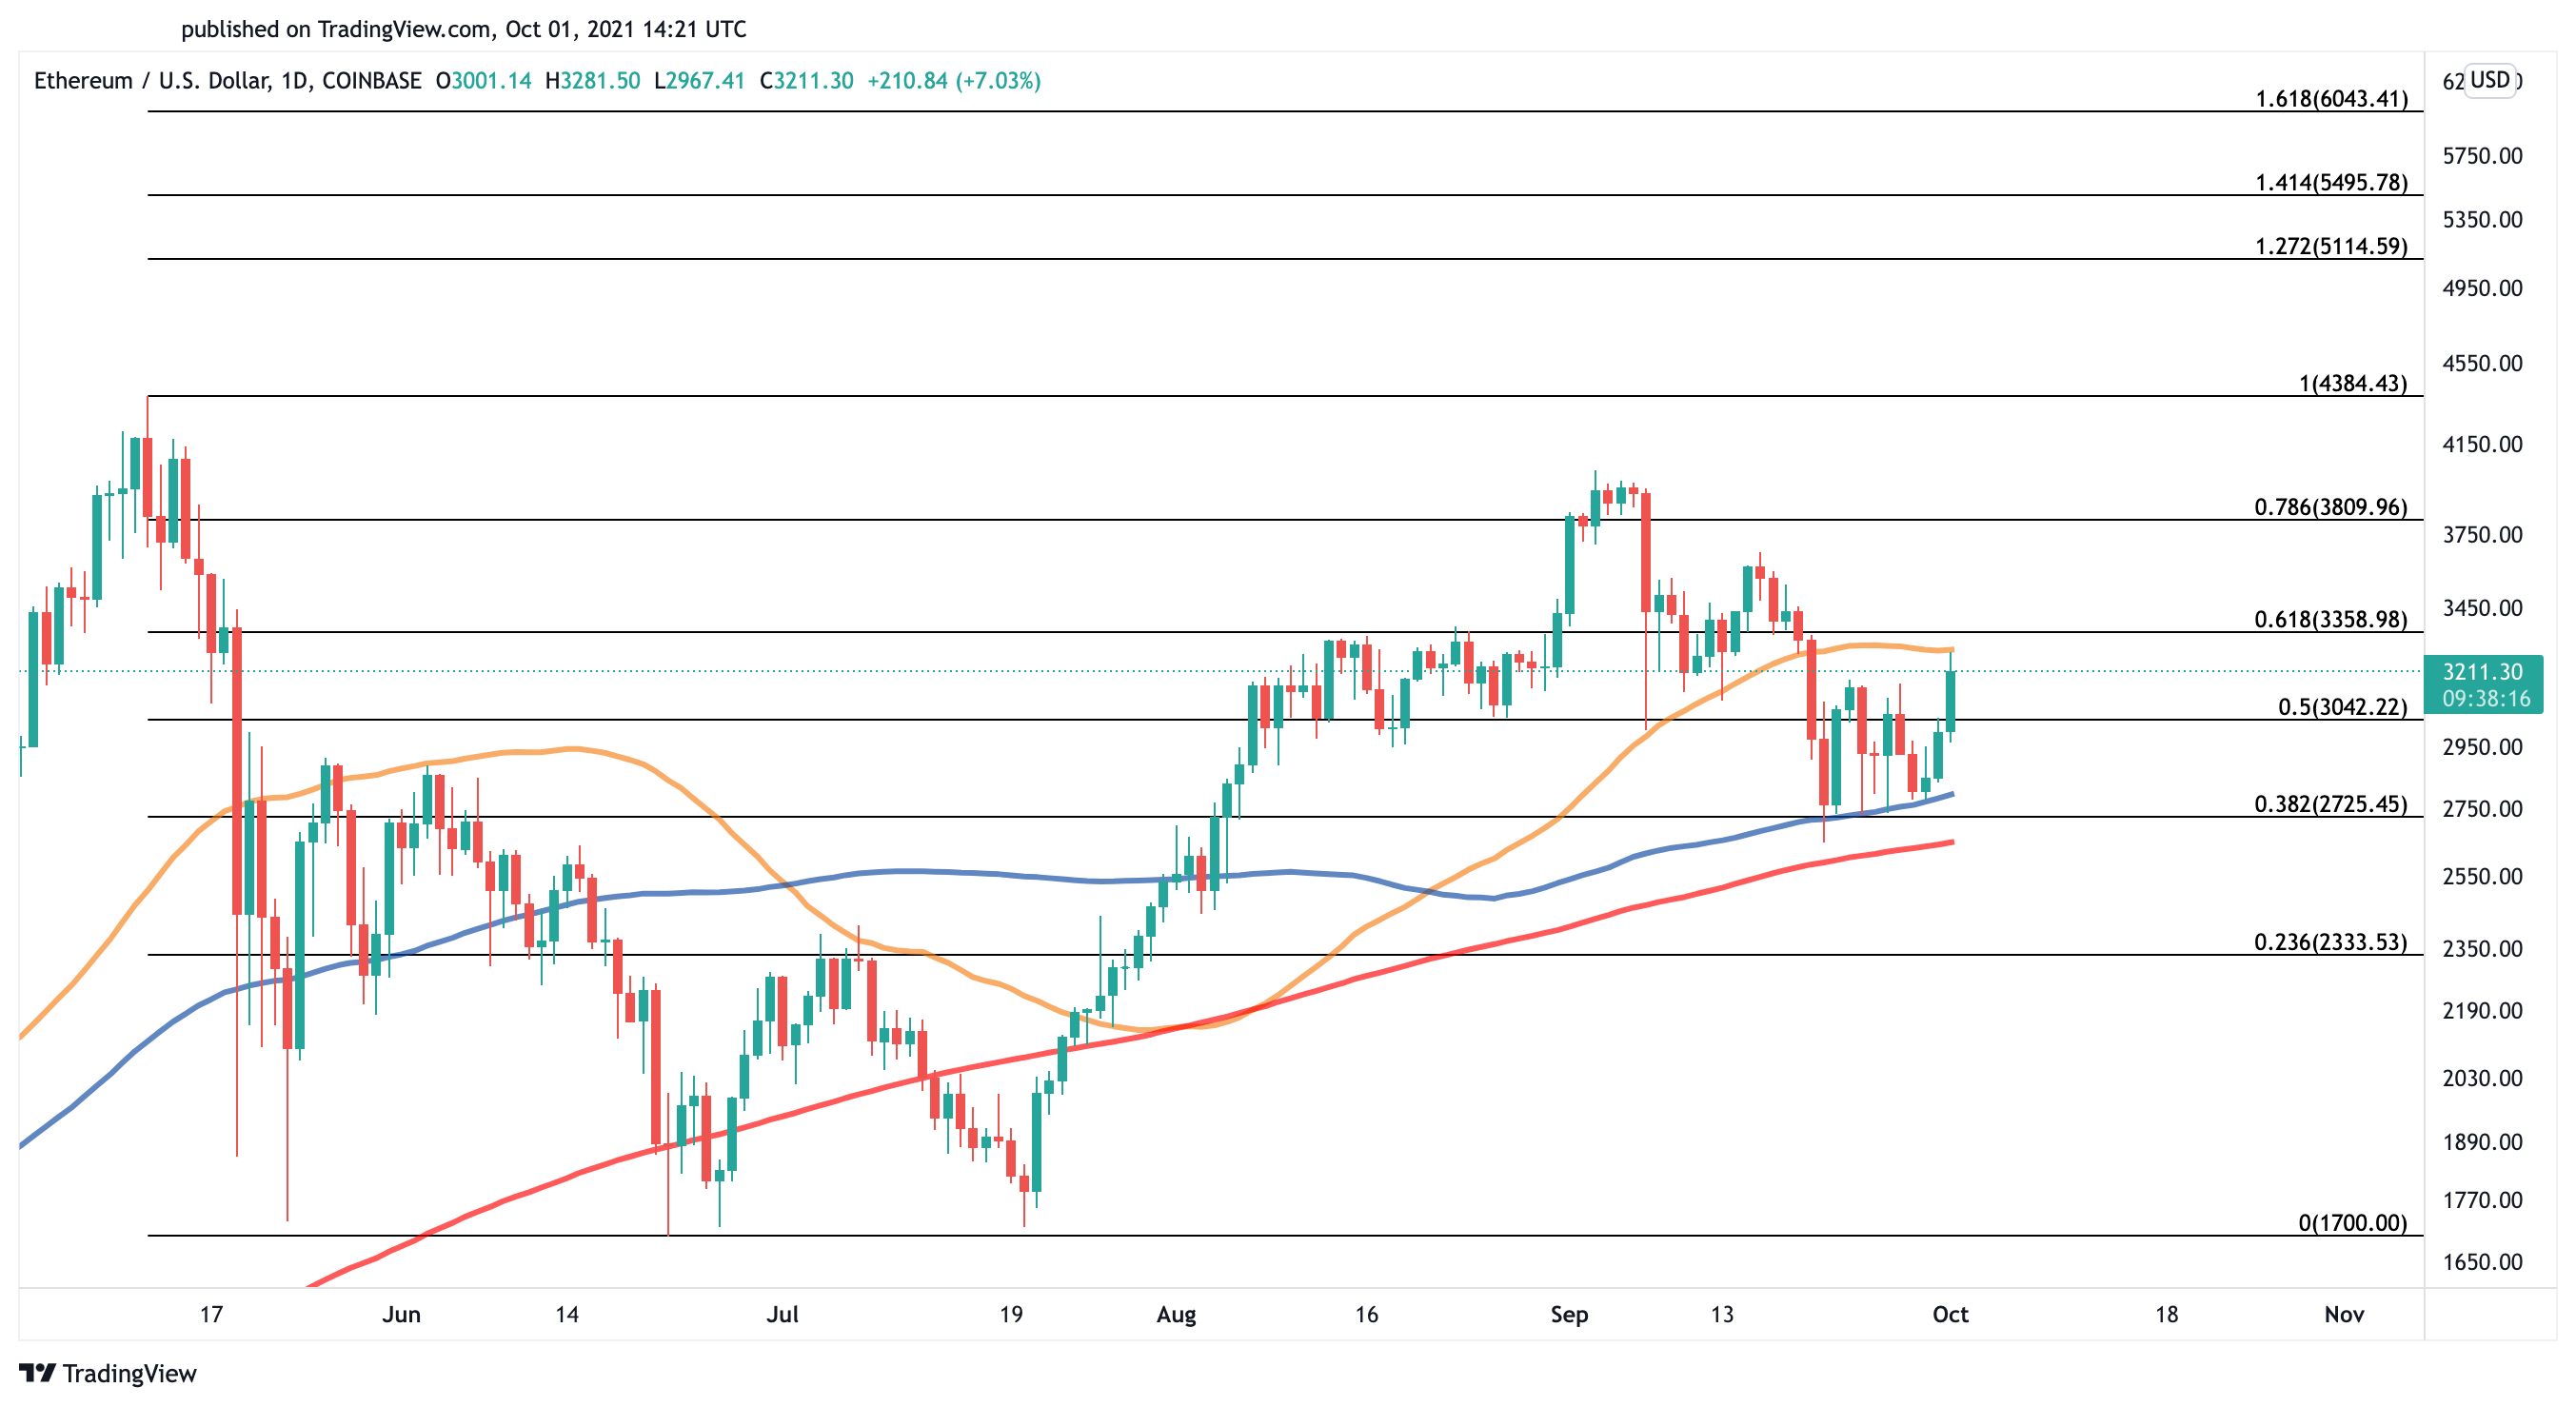Screen dimensions: 2576x1407
Task: Click the 0(1700.00) Fibonacci label
Action: (2352, 1223)
